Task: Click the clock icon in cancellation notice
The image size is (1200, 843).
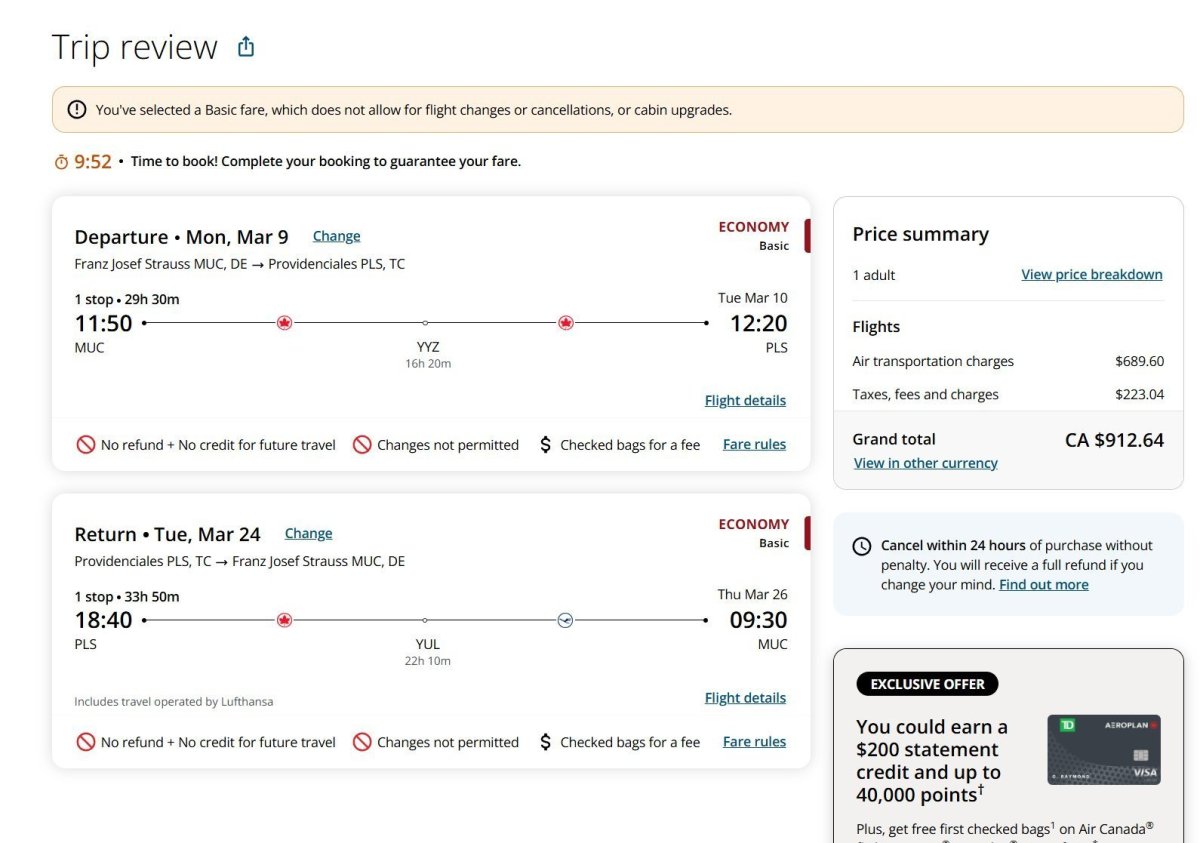Action: coord(861,546)
